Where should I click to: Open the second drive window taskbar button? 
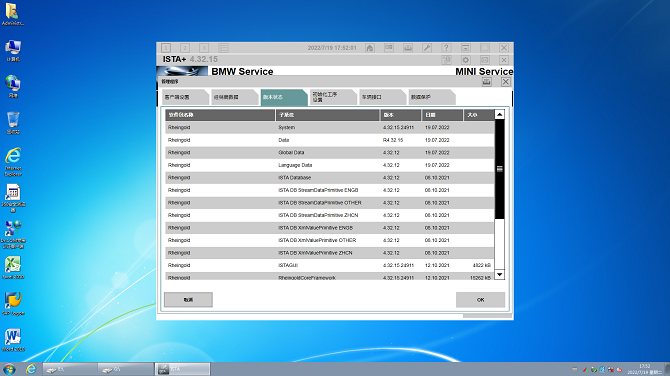tap(126, 369)
